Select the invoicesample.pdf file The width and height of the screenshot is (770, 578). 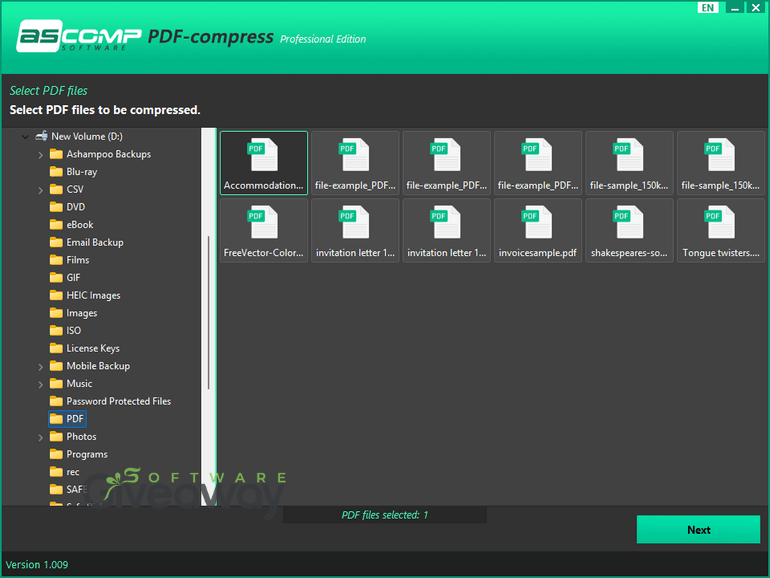point(538,230)
